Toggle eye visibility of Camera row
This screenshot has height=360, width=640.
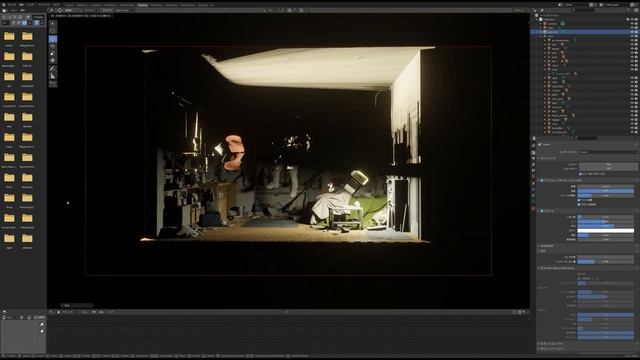pos(632,24)
